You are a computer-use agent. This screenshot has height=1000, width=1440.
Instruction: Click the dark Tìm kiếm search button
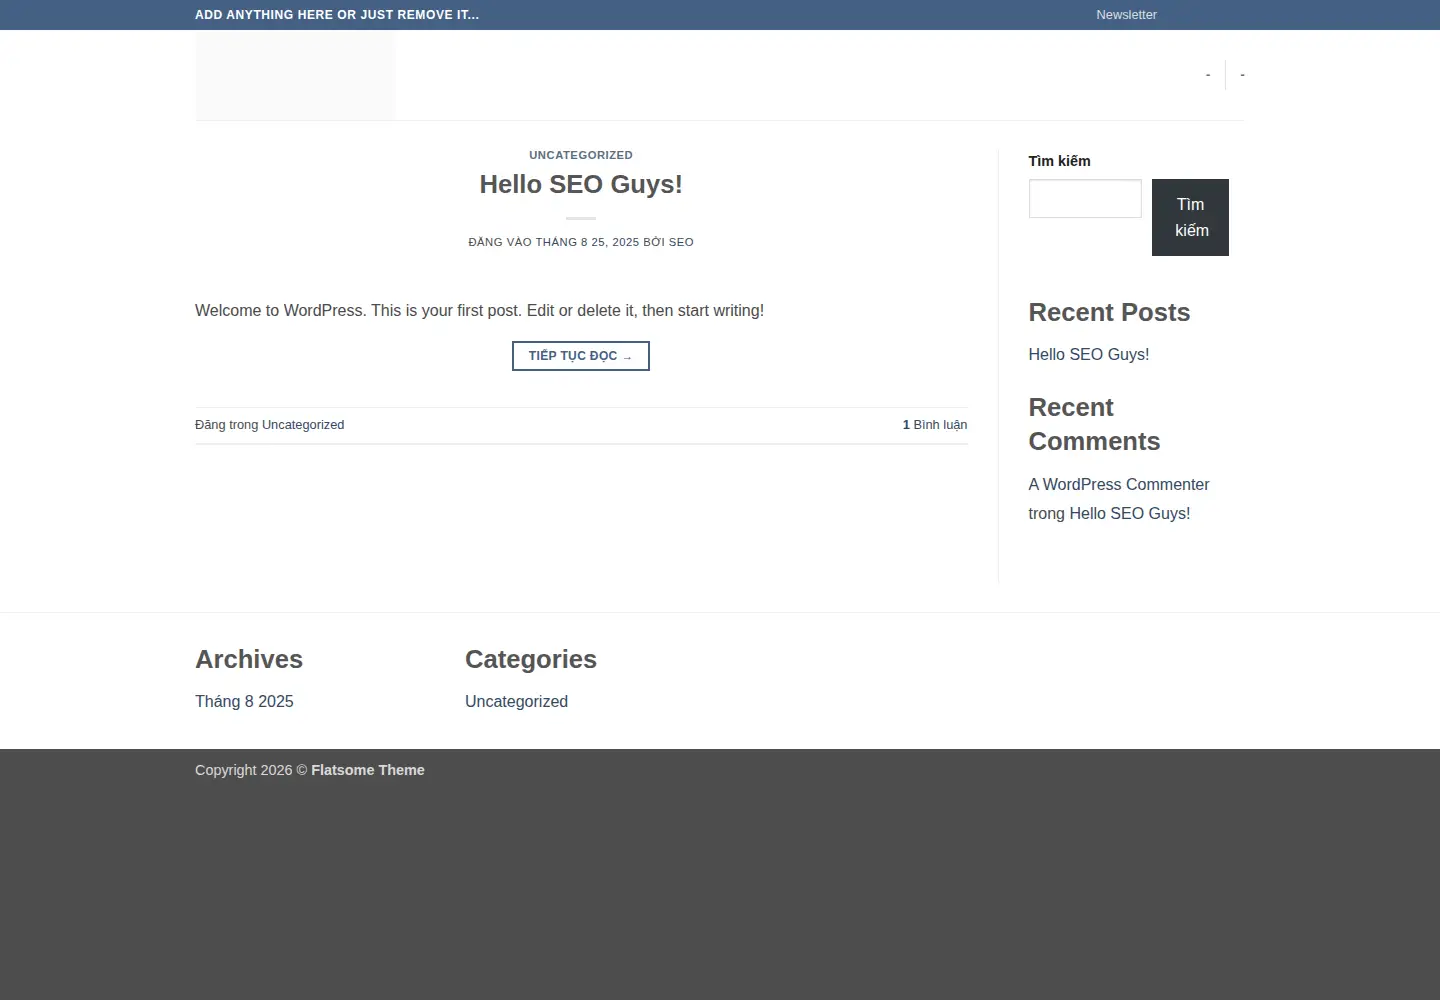click(x=1190, y=217)
